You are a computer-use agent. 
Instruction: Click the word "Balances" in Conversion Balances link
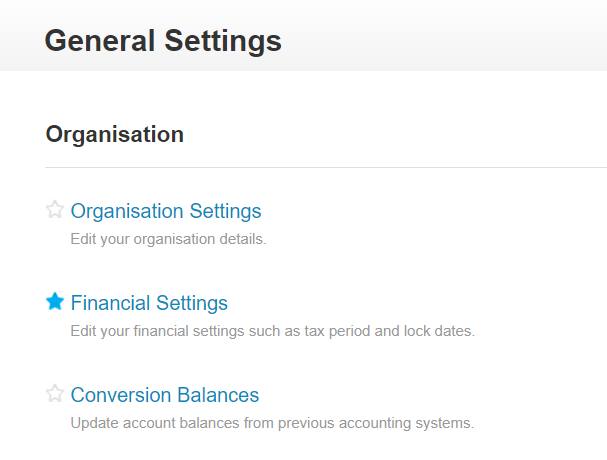[218, 395]
